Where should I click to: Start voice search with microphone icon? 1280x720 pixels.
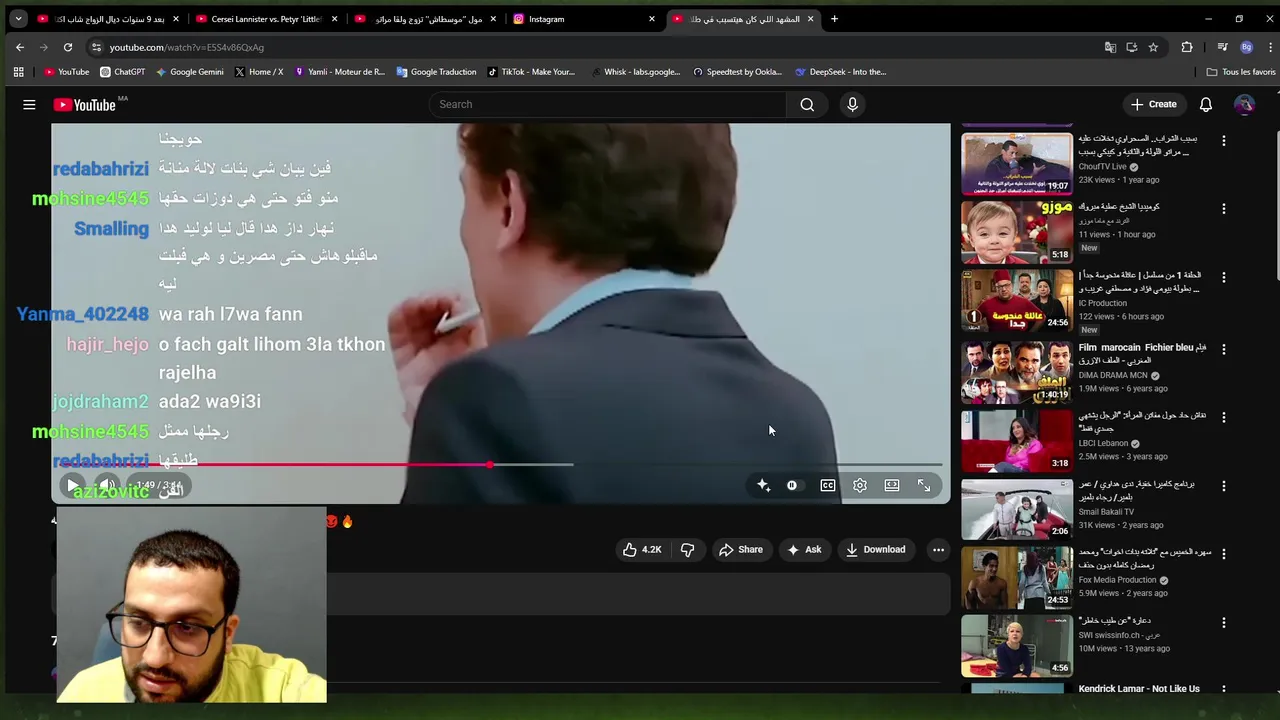[x=852, y=104]
